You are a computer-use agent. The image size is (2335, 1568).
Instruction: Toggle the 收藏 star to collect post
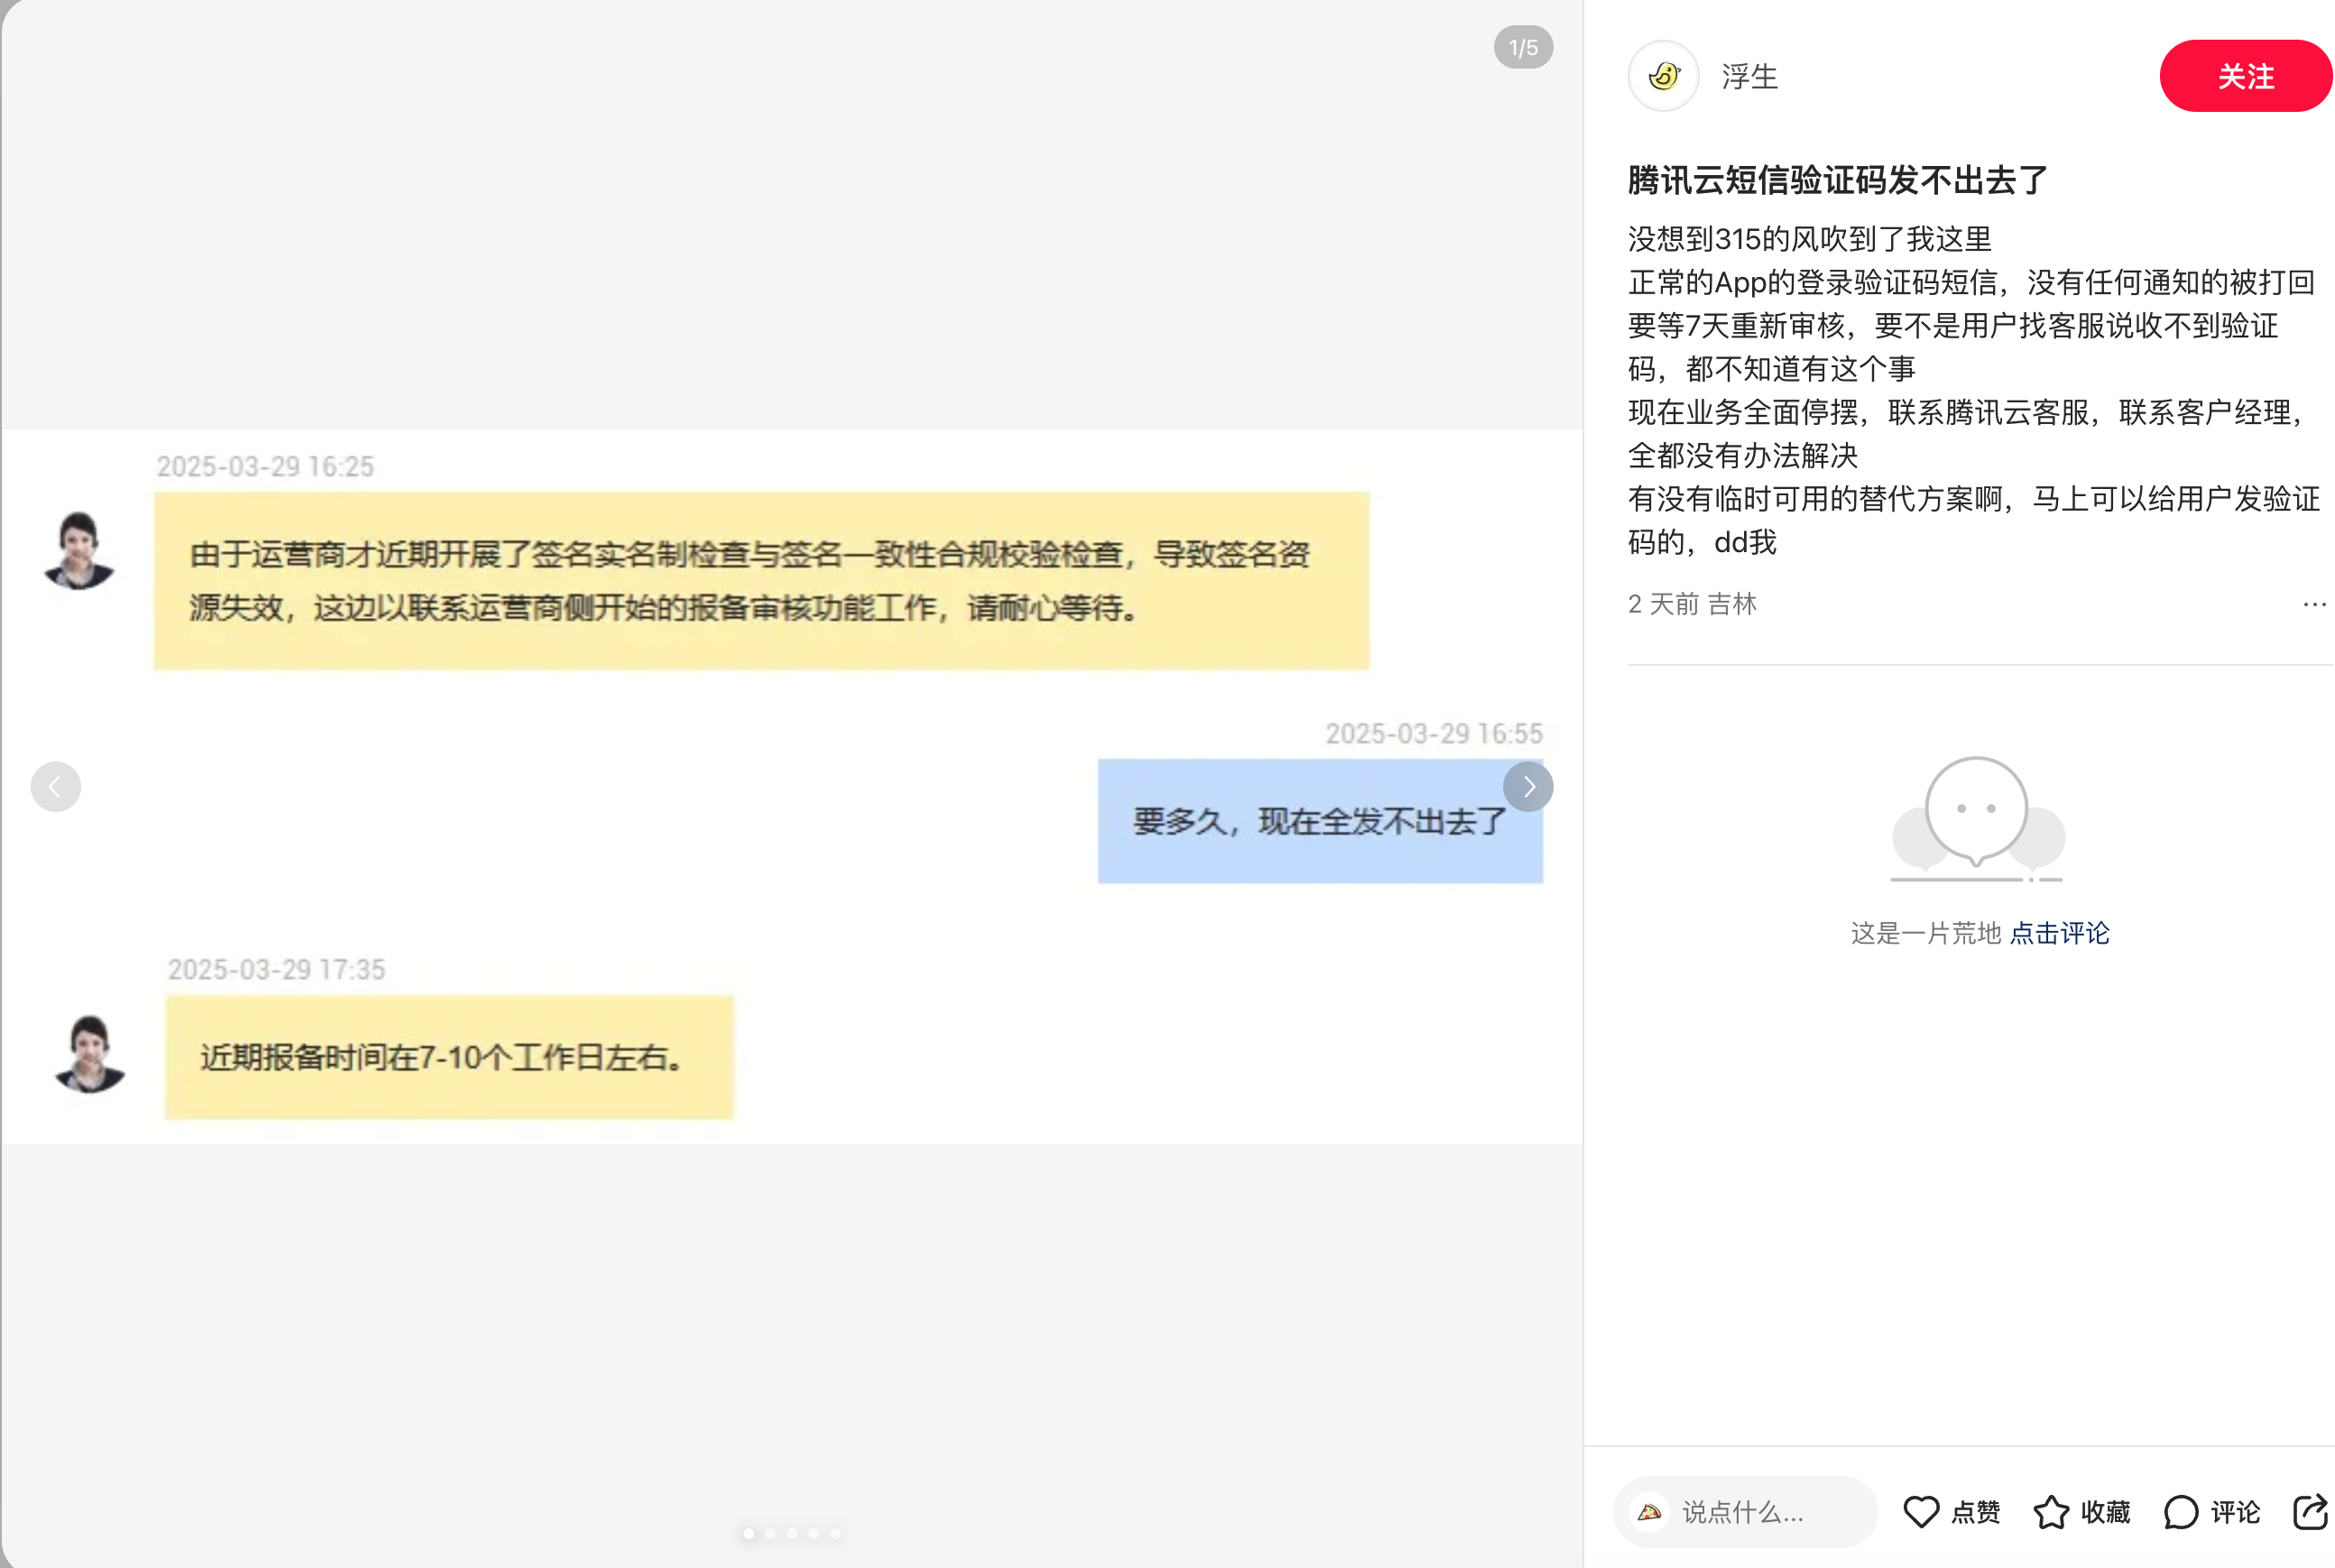click(2051, 1511)
